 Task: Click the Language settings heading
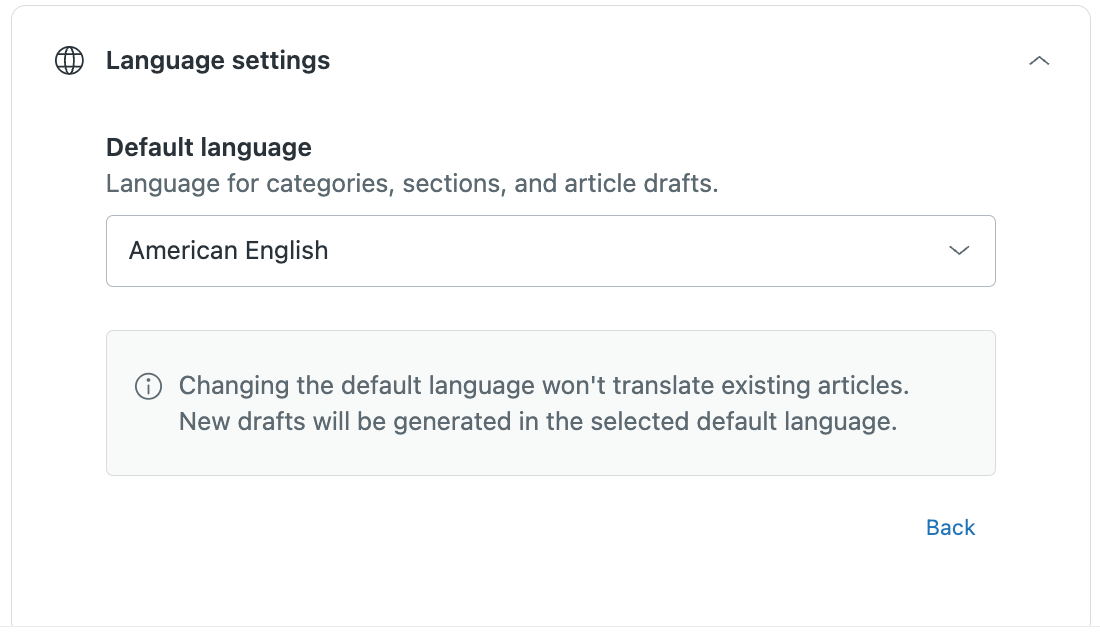[x=218, y=61]
